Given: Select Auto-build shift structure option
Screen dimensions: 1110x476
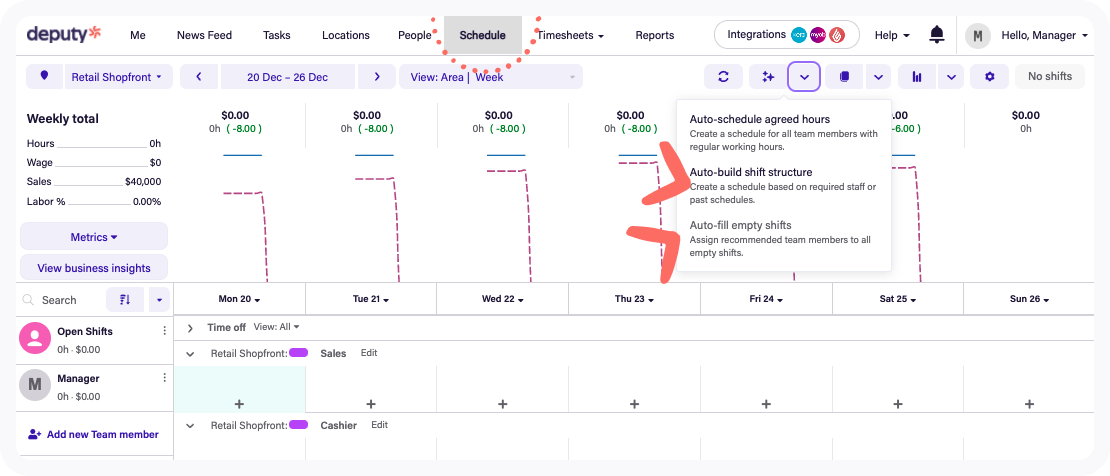Looking at the screenshot, I should click(x=751, y=173).
